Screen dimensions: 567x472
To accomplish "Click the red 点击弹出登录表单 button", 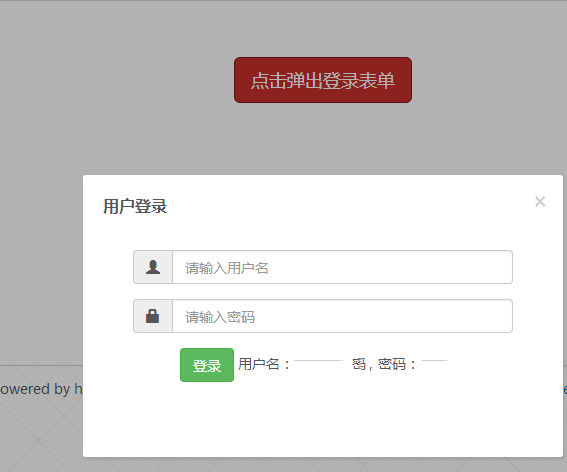I will coord(323,80).
